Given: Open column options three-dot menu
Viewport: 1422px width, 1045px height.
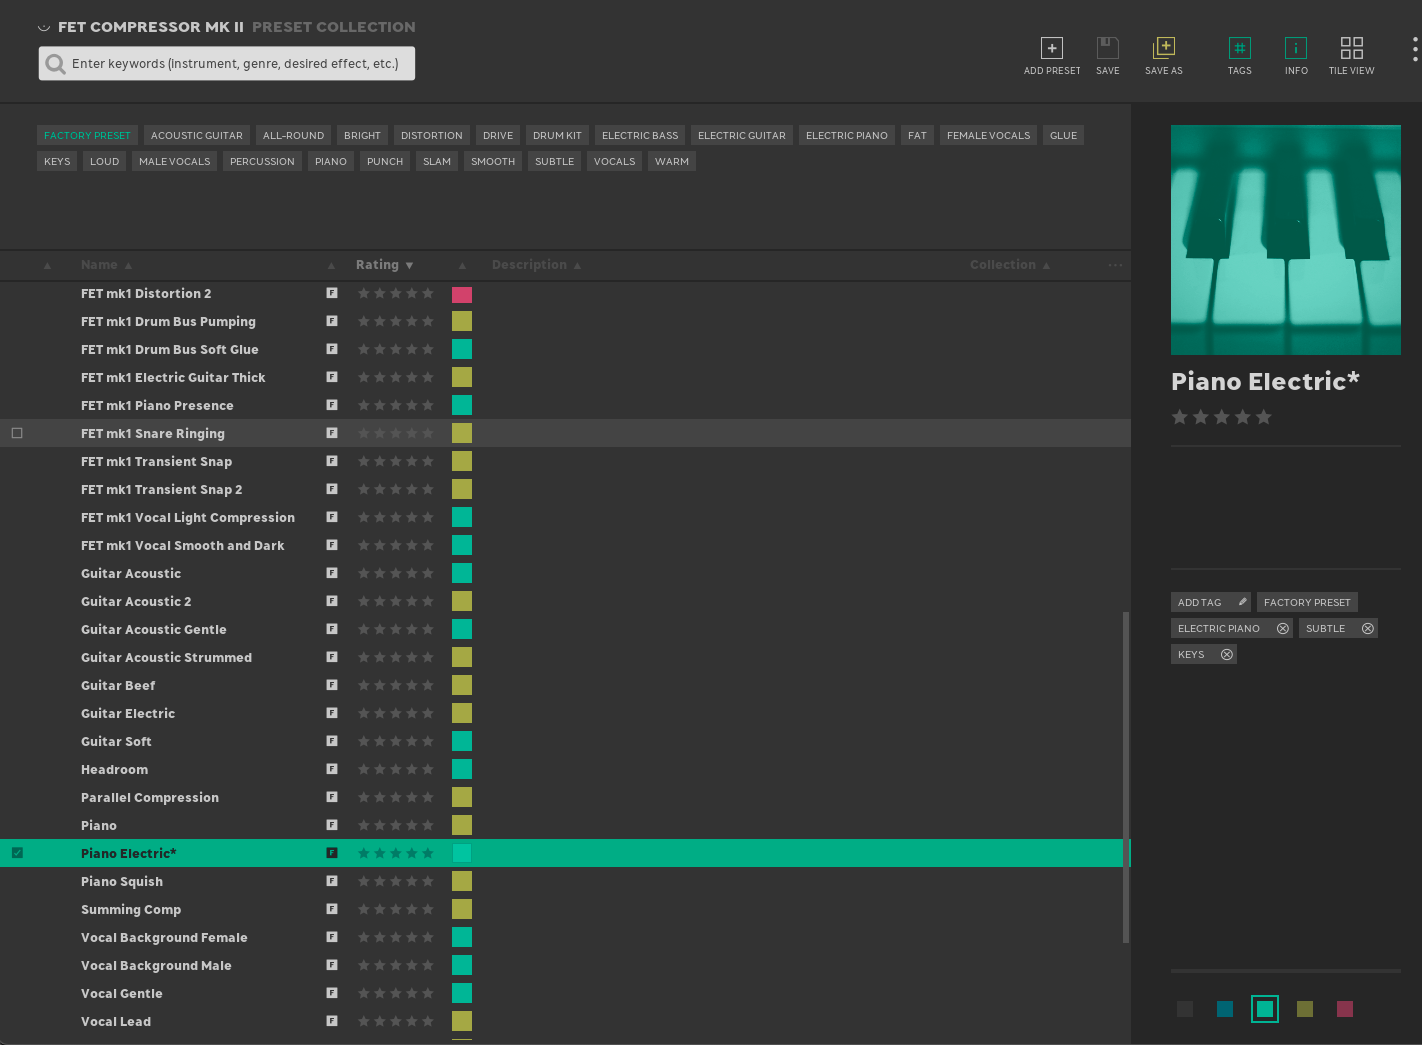Looking at the screenshot, I should (1115, 265).
